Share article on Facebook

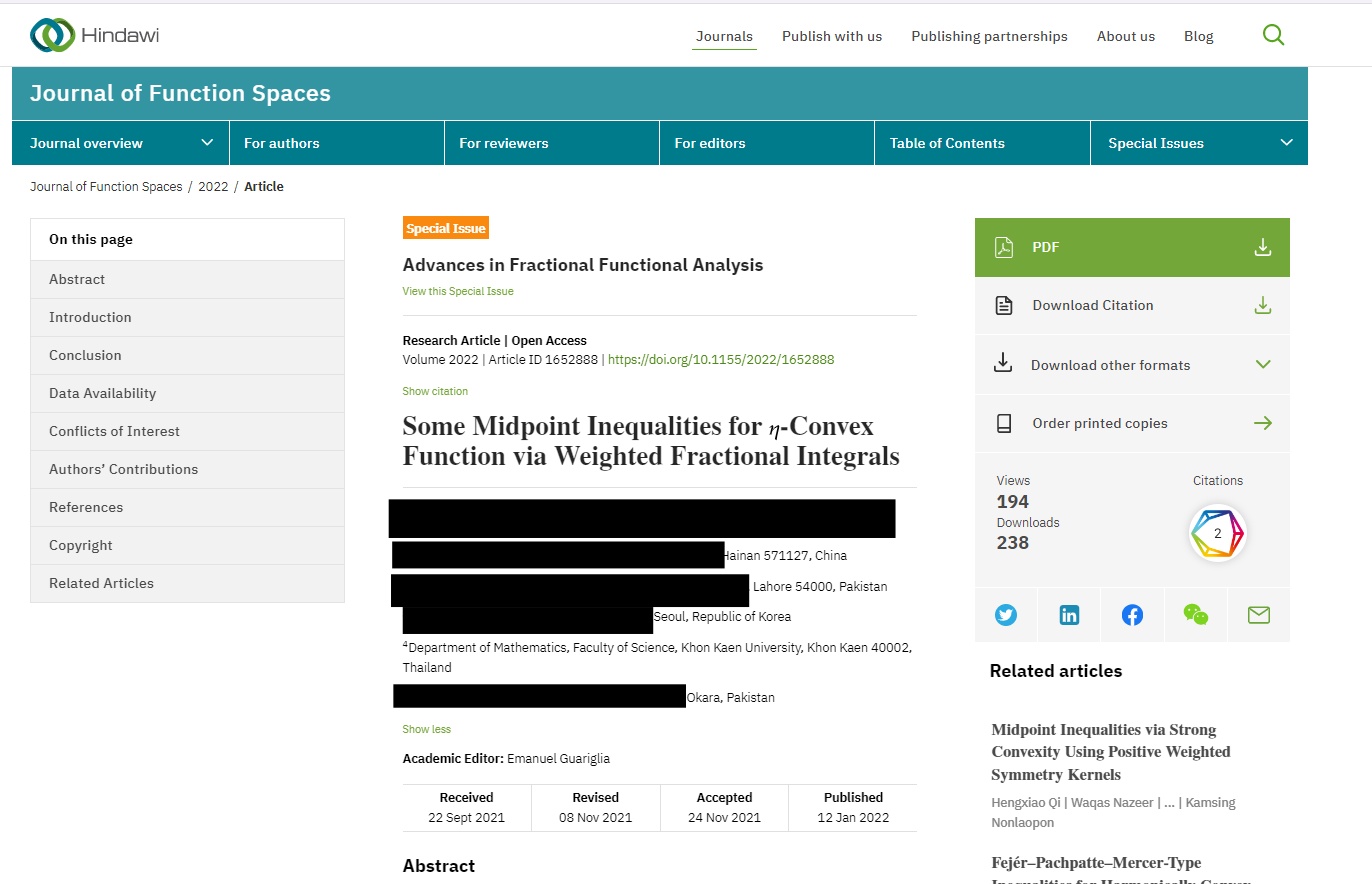(1132, 615)
